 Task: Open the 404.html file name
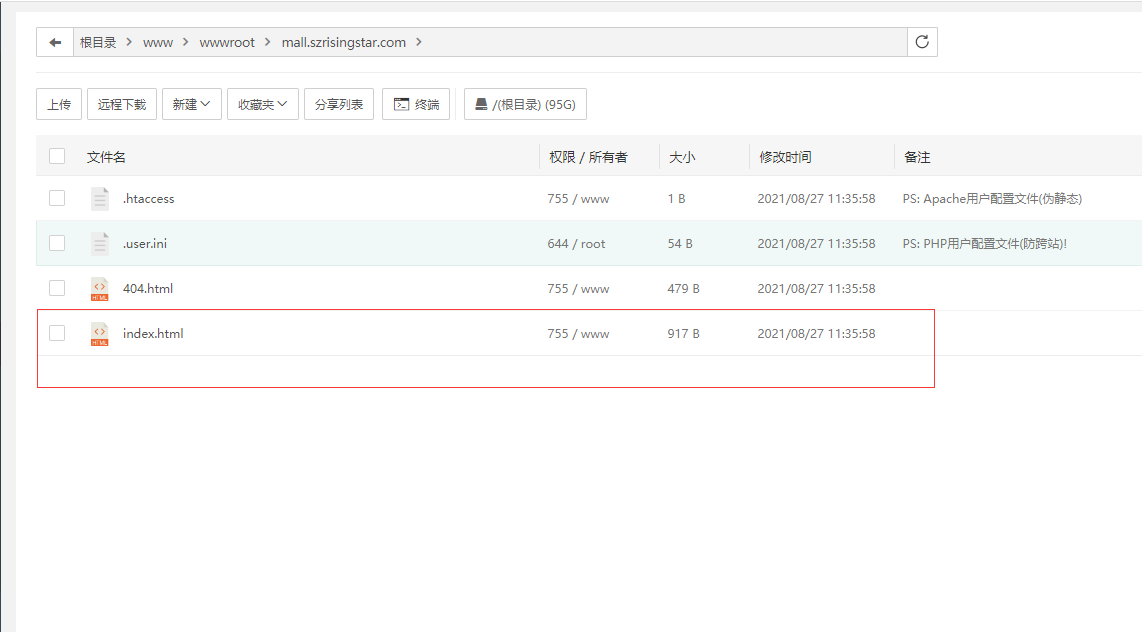pos(148,289)
